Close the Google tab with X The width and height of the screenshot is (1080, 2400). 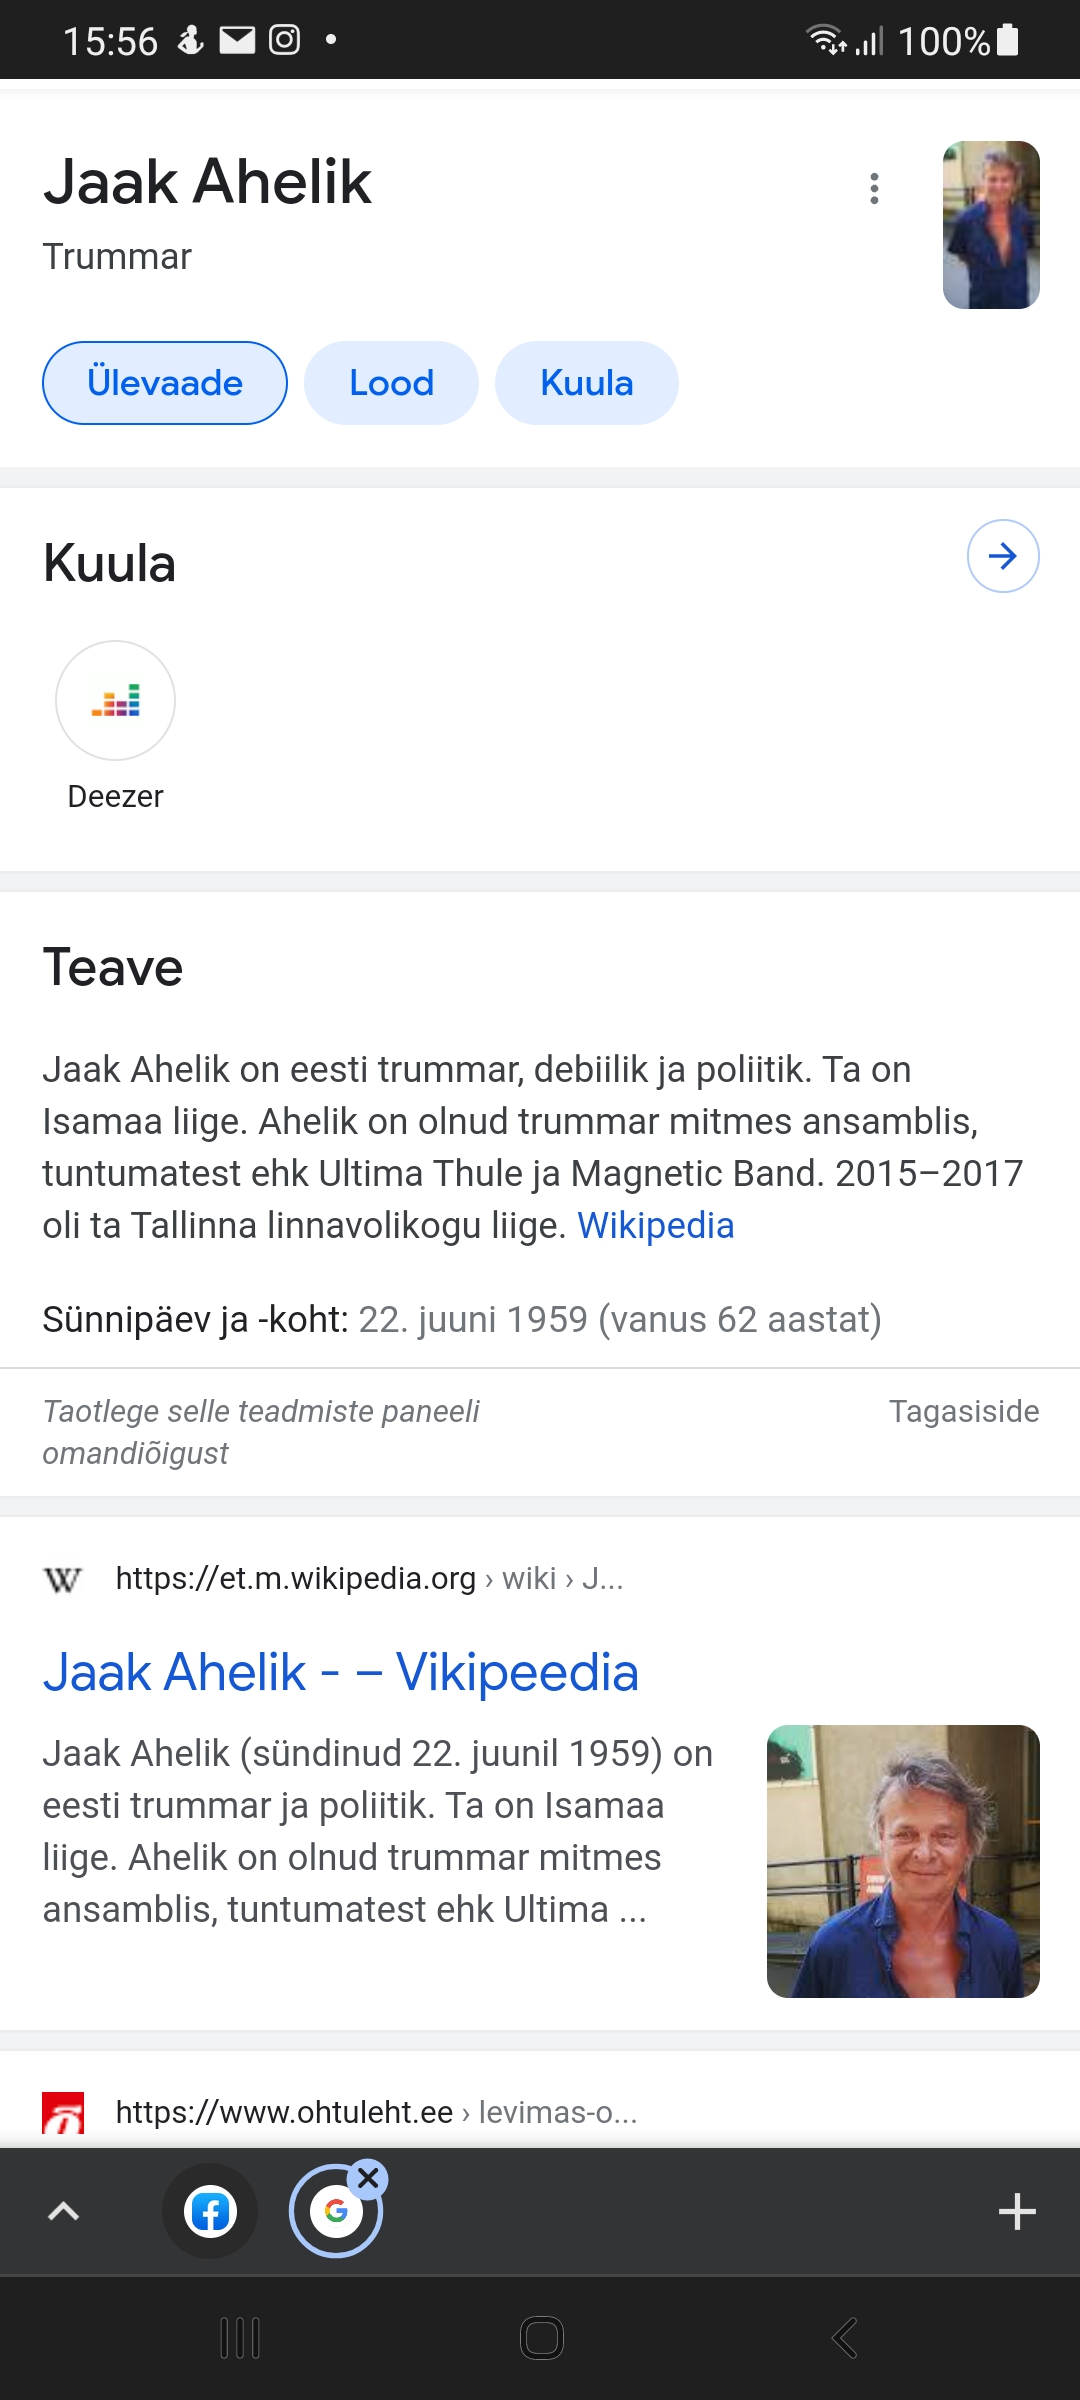tap(368, 2177)
